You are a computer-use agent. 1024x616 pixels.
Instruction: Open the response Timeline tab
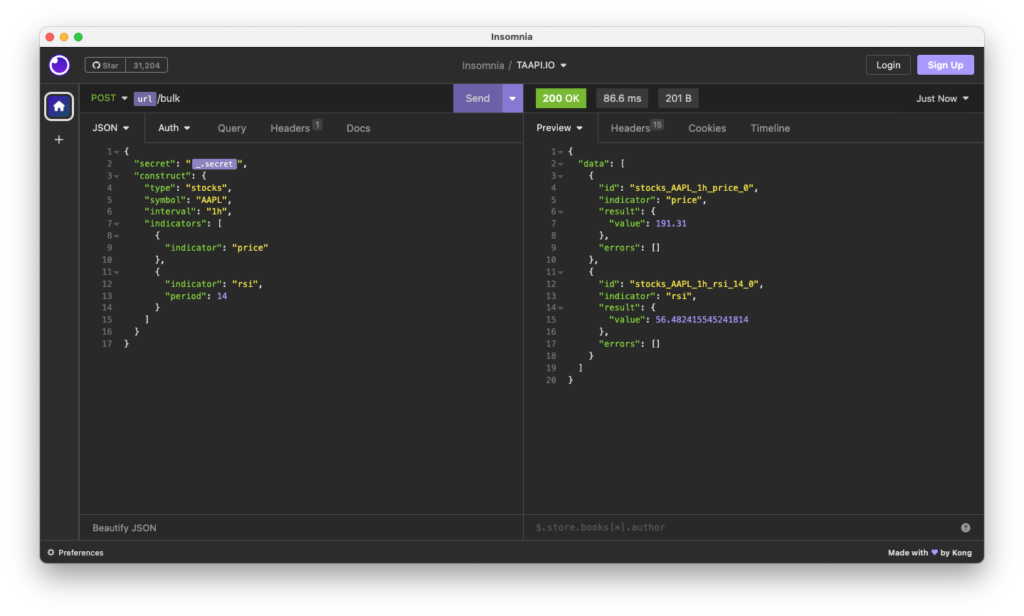pyautogui.click(x=770, y=128)
